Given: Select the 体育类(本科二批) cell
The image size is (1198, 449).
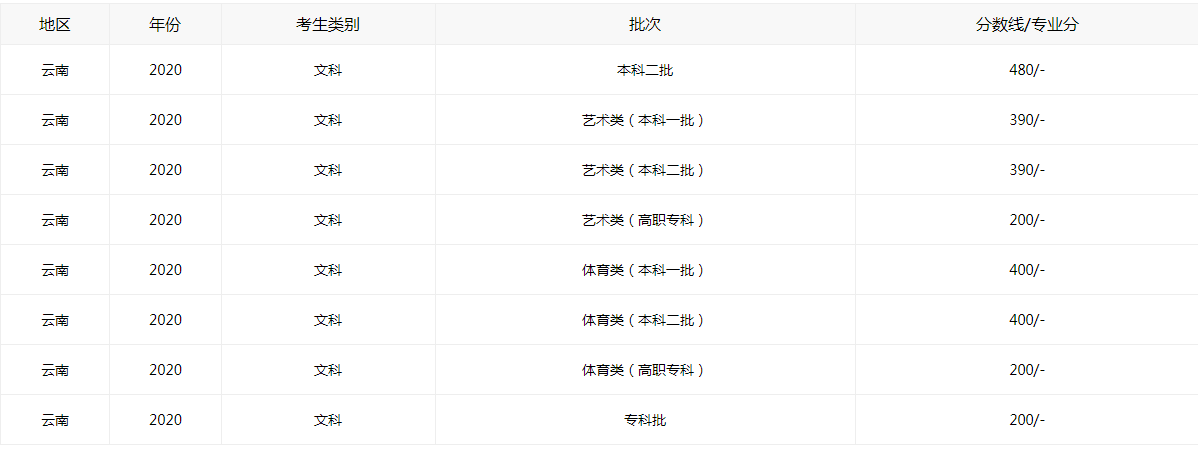Looking at the screenshot, I should [645, 320].
